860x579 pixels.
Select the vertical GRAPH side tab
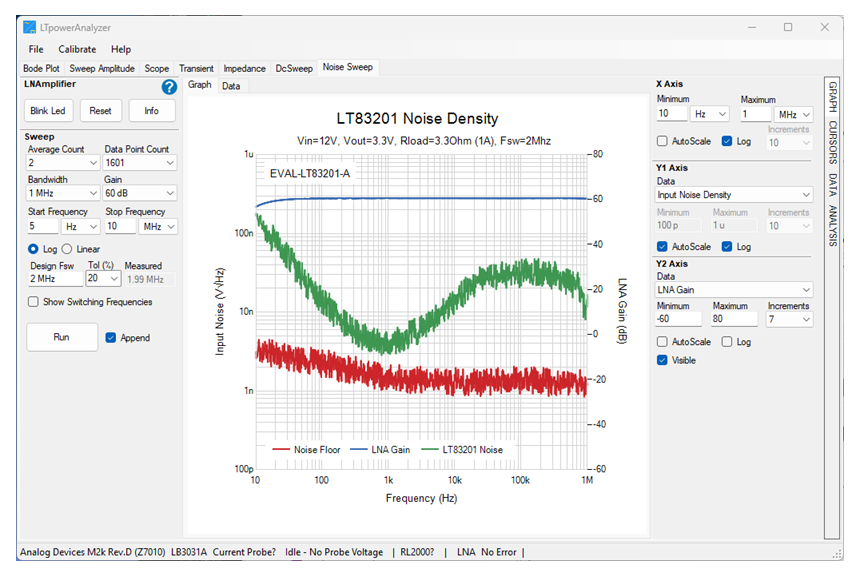click(x=833, y=97)
